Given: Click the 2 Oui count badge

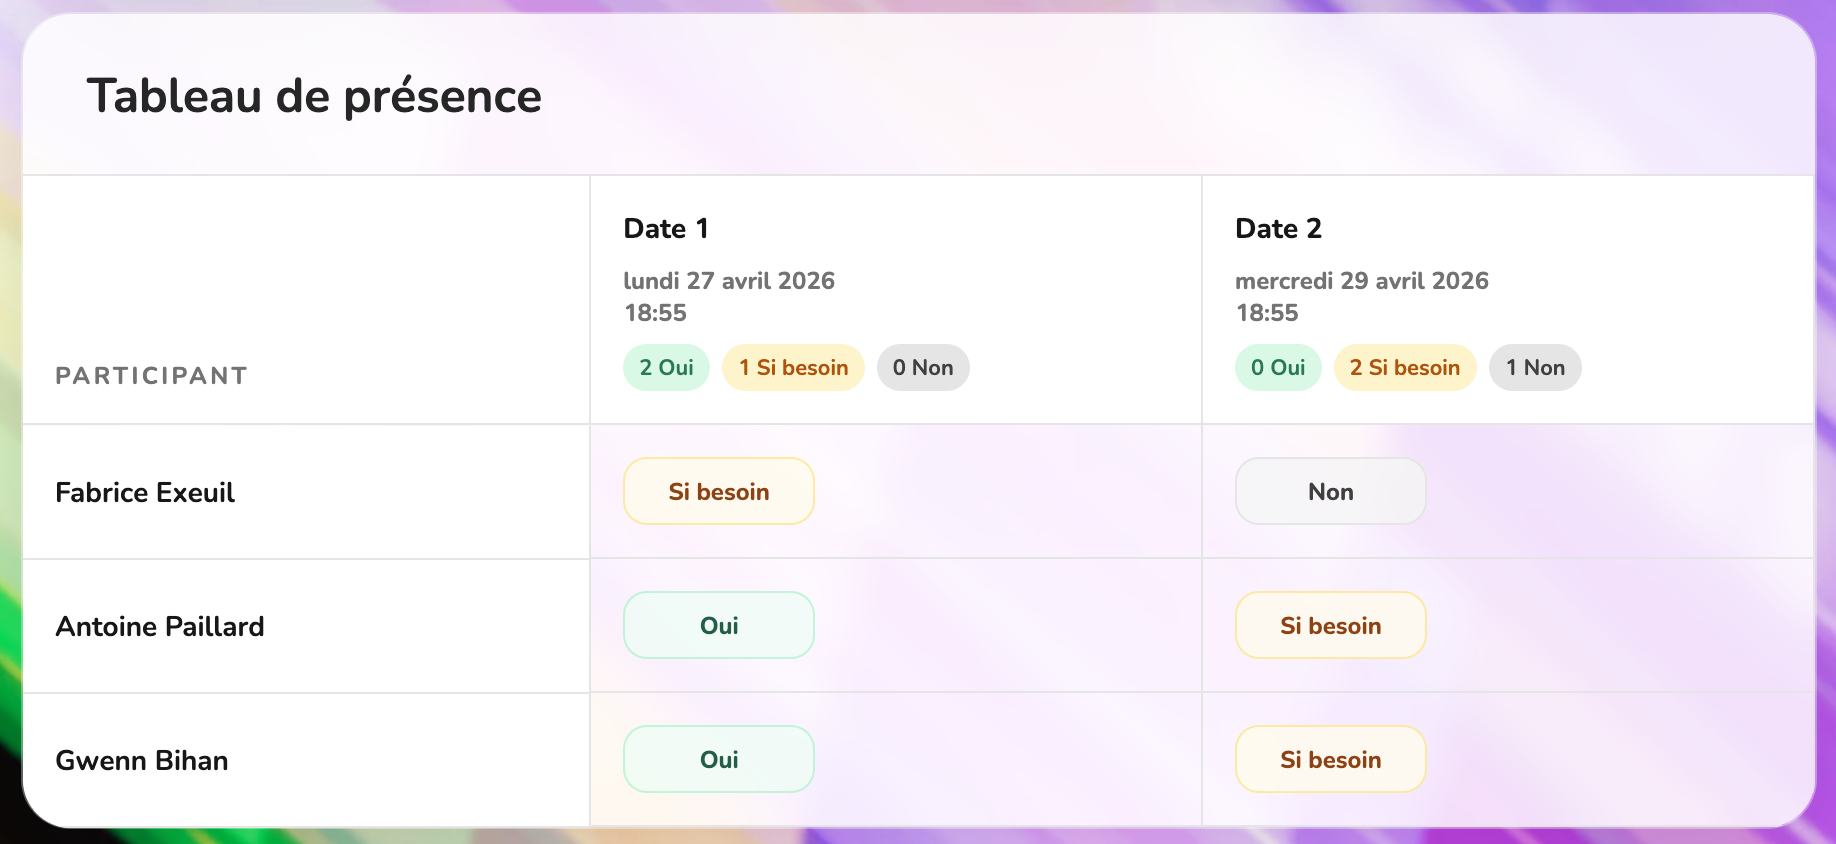Looking at the screenshot, I should point(666,368).
